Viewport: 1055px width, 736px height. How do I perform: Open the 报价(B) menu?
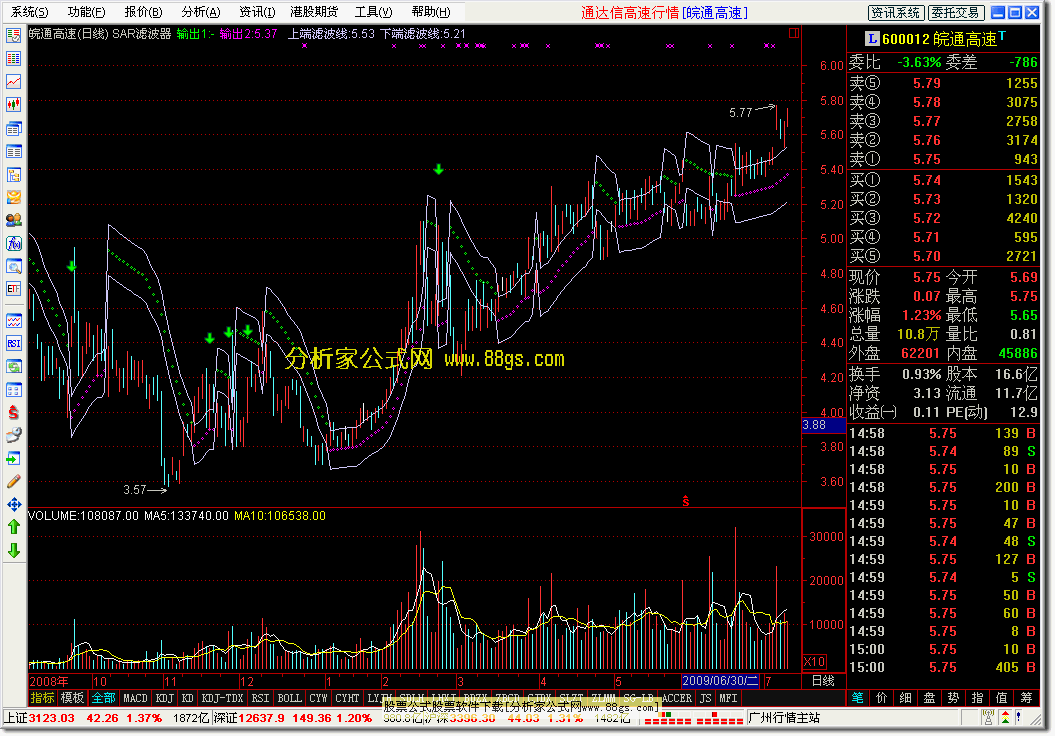pyautogui.click(x=143, y=11)
